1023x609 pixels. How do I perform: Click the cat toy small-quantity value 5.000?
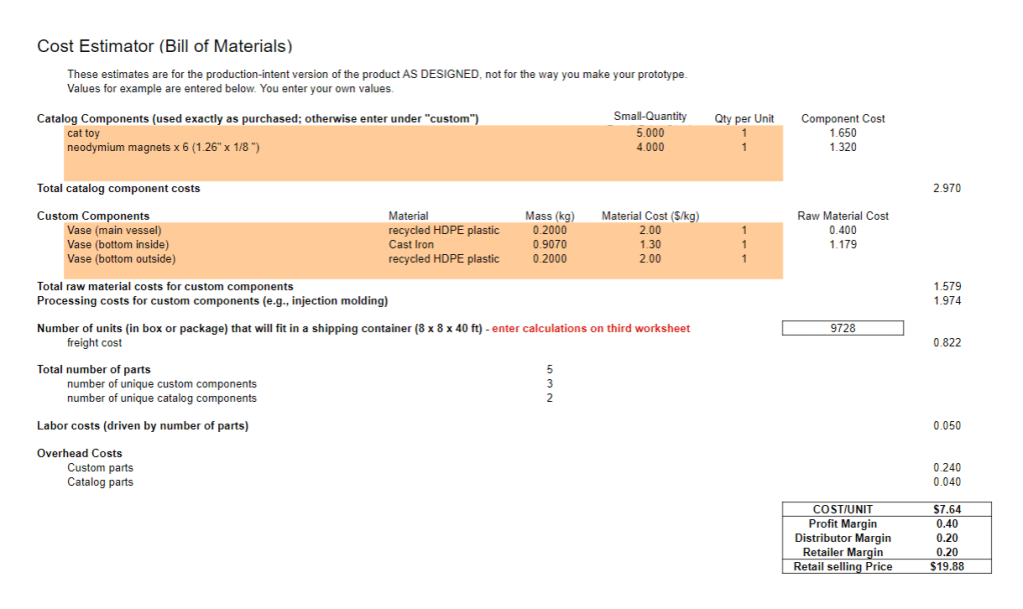(x=650, y=133)
